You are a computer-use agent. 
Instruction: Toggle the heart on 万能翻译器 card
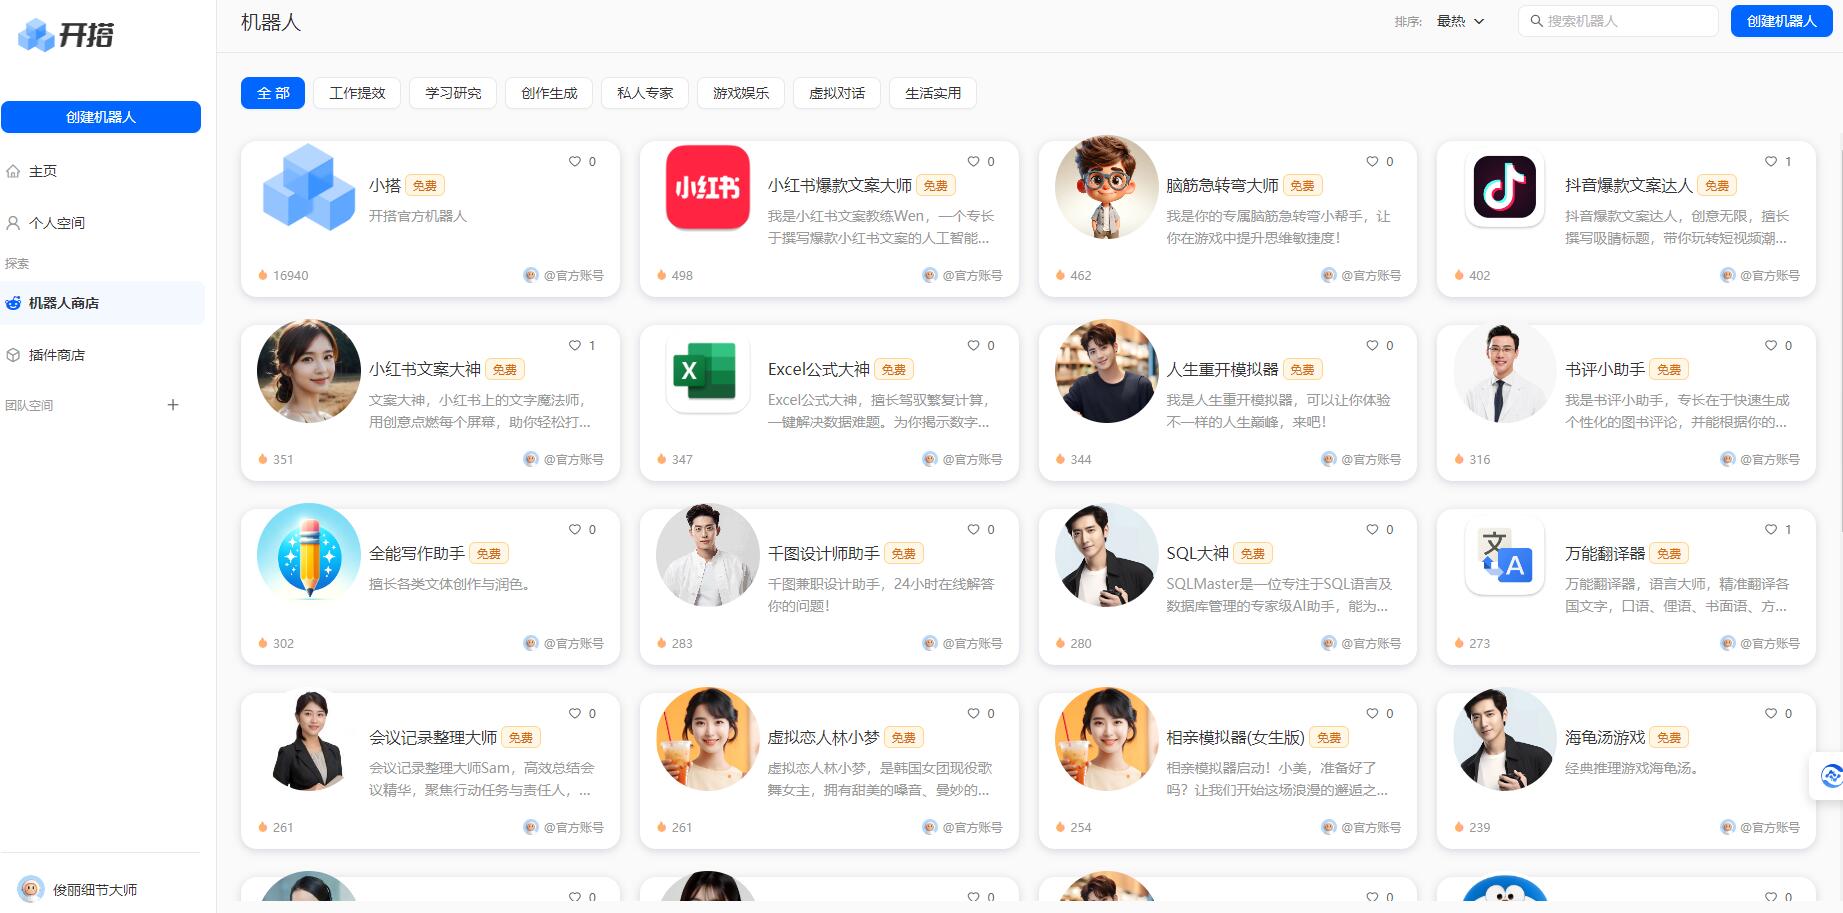point(1771,529)
